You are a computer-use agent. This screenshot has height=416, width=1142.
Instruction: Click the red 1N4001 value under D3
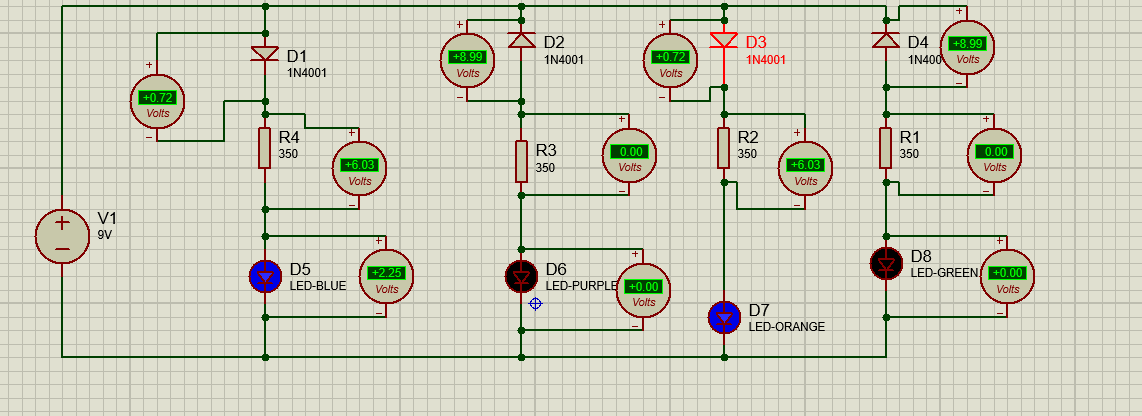766,60
